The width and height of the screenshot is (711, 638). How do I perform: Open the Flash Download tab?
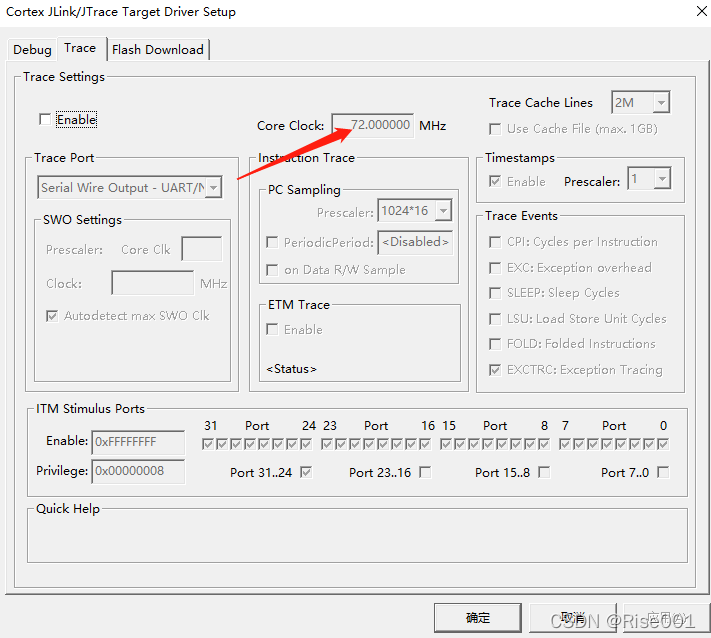coord(158,49)
